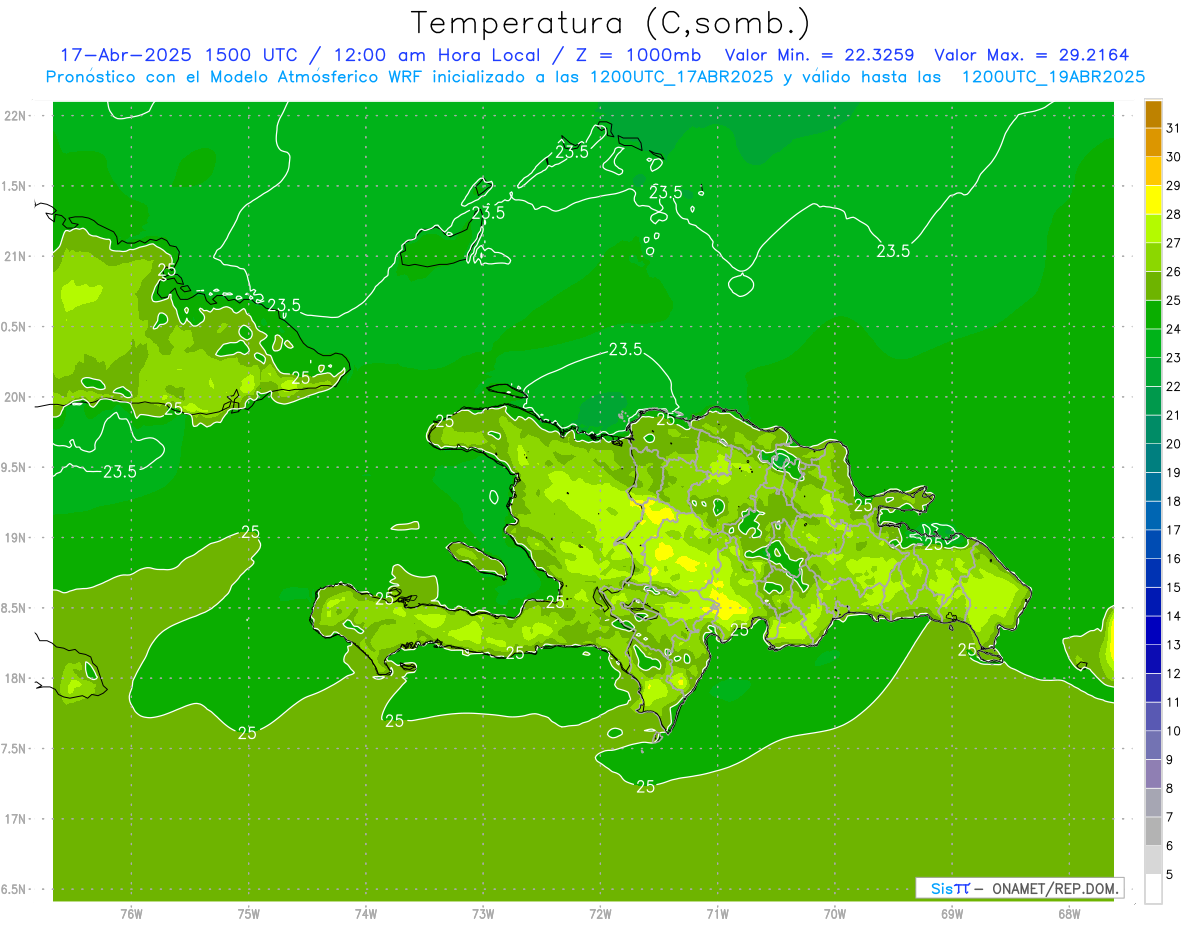Viewport: 1200px width, 927px height.
Task: Click the '17N' latitude axis label
Action: [16, 819]
